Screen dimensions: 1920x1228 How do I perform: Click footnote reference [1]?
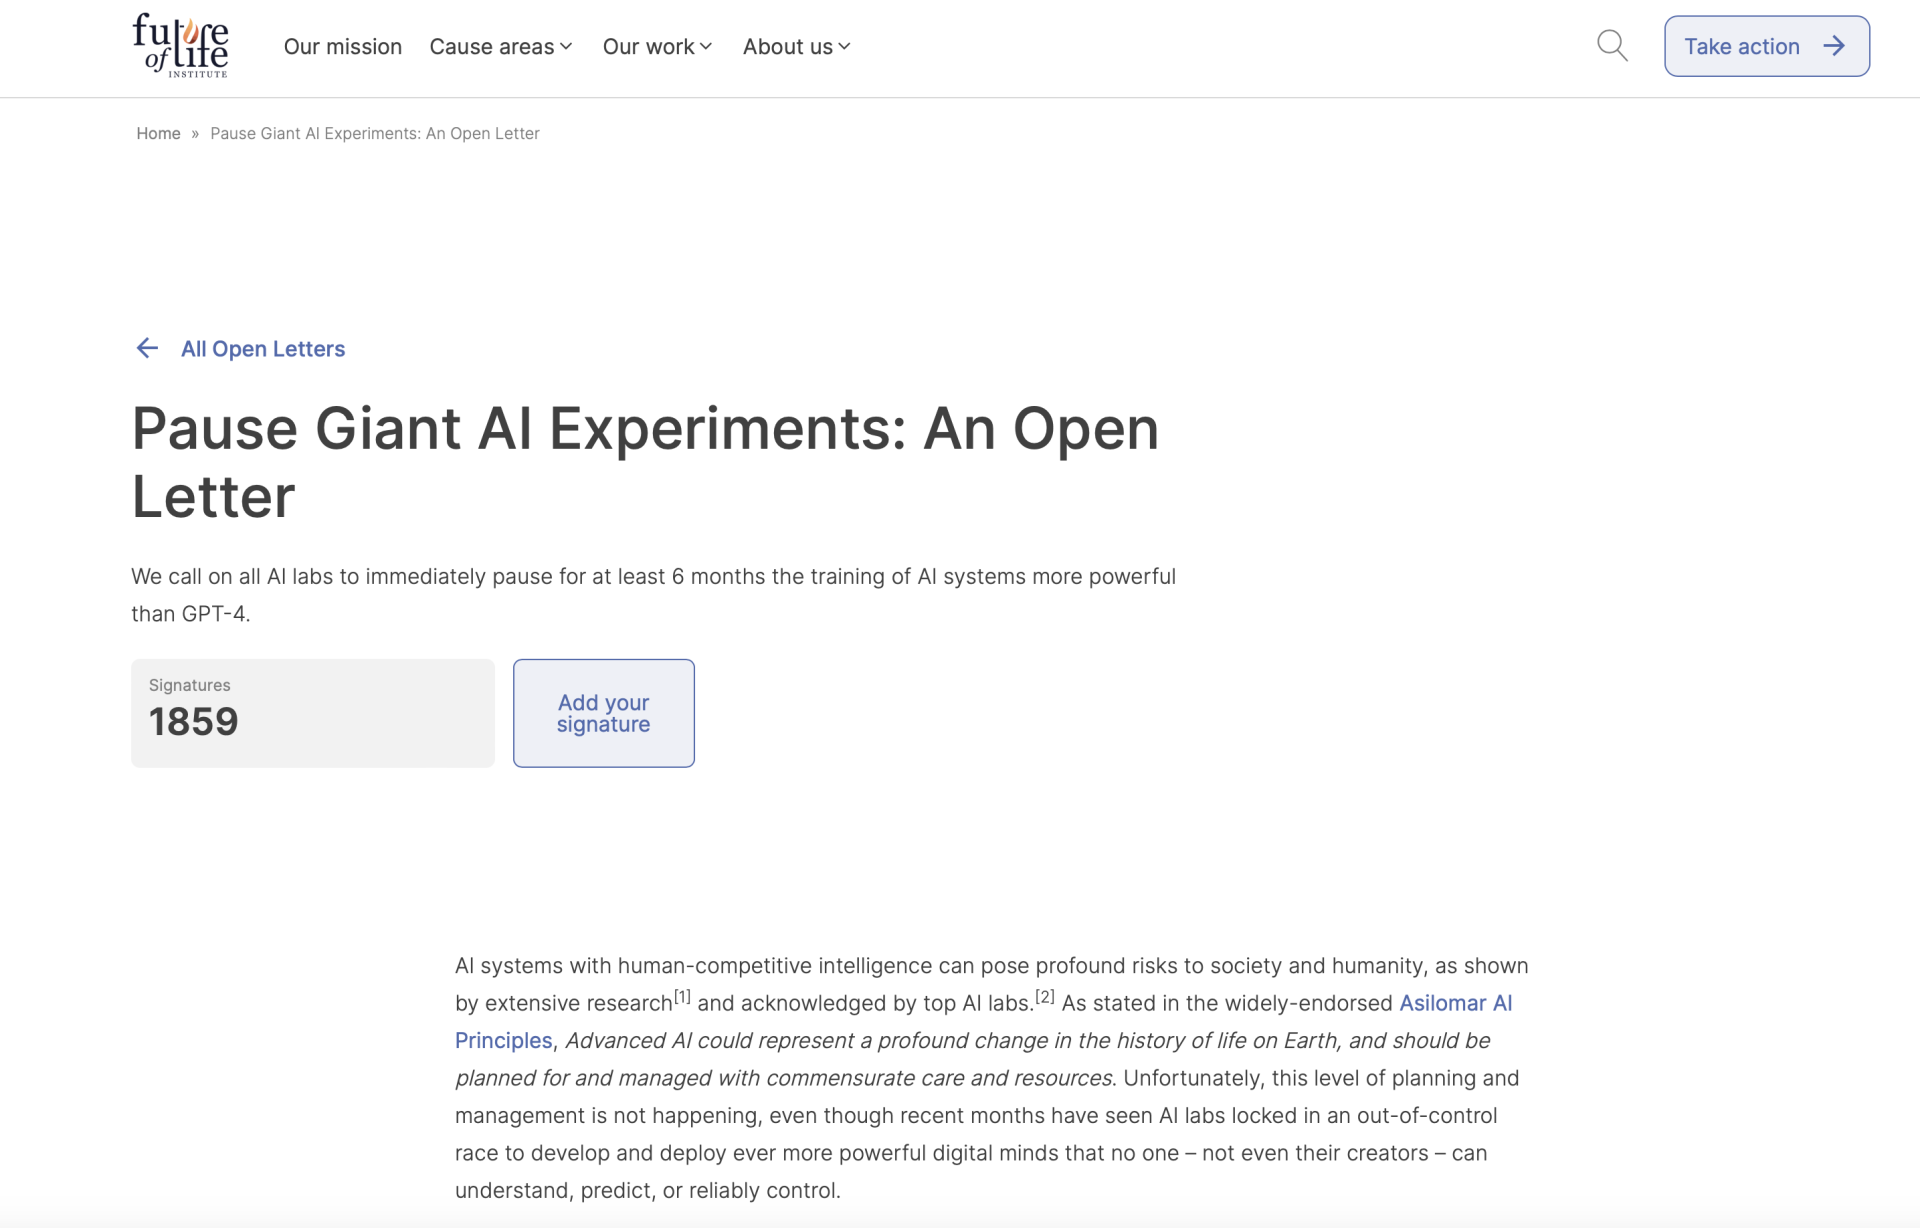[682, 997]
